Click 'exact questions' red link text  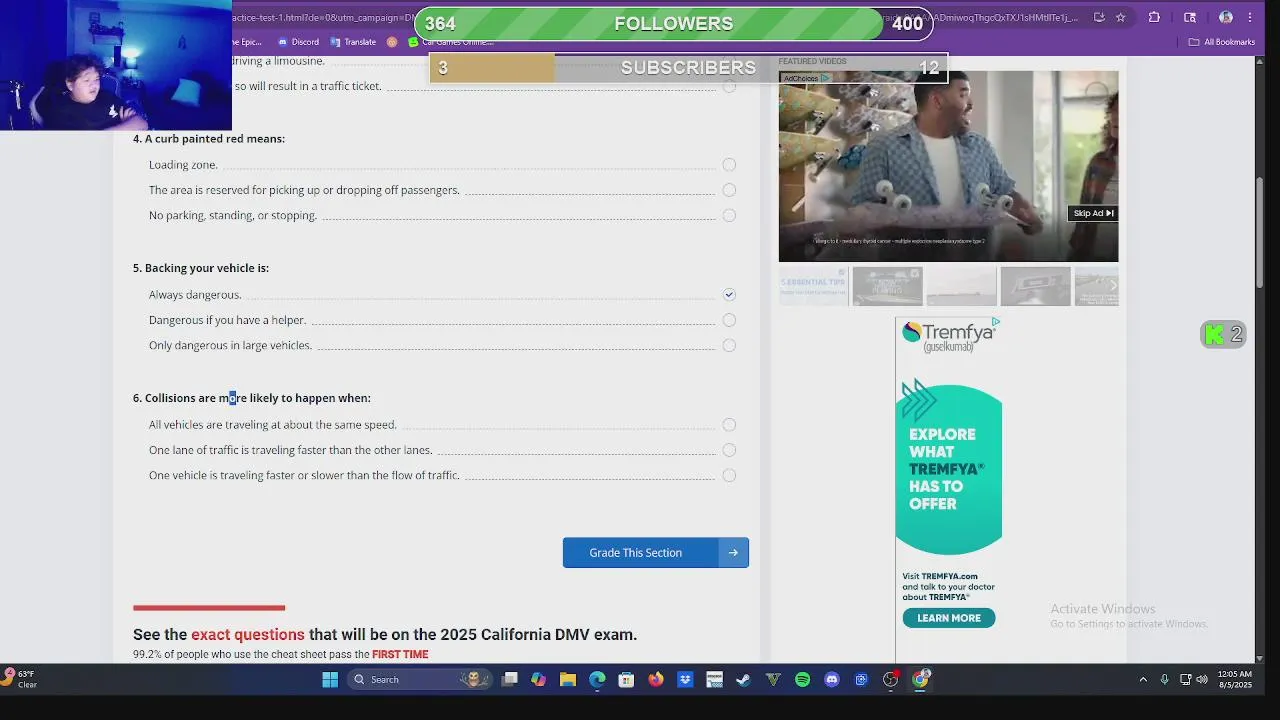click(x=248, y=635)
